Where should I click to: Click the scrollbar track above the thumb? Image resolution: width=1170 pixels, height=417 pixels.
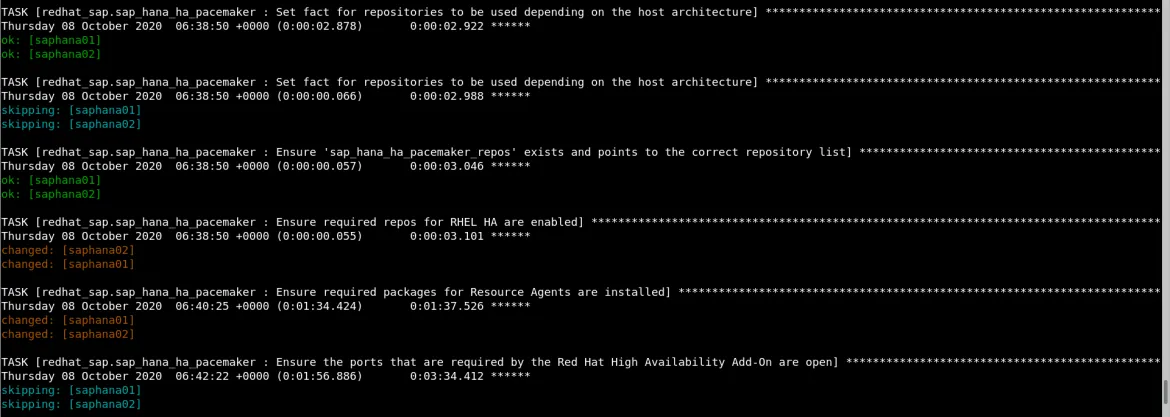(1166, 190)
